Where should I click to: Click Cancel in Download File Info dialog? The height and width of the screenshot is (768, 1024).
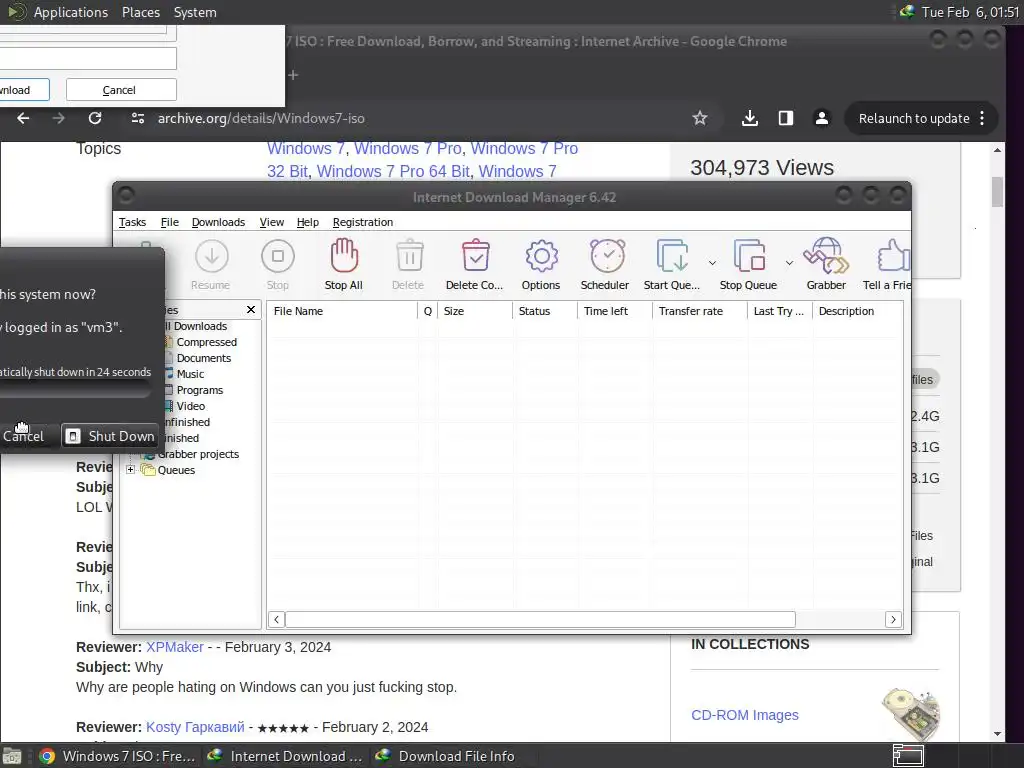click(121, 89)
